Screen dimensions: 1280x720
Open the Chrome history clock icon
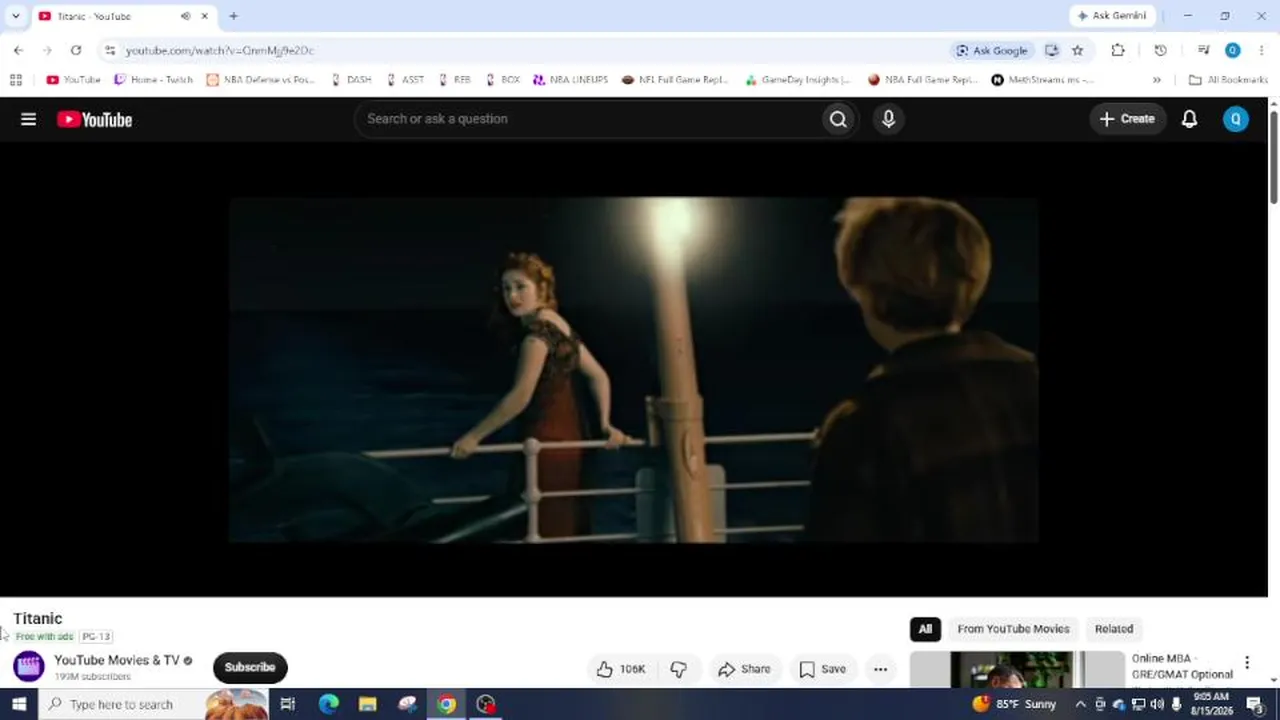click(1160, 50)
